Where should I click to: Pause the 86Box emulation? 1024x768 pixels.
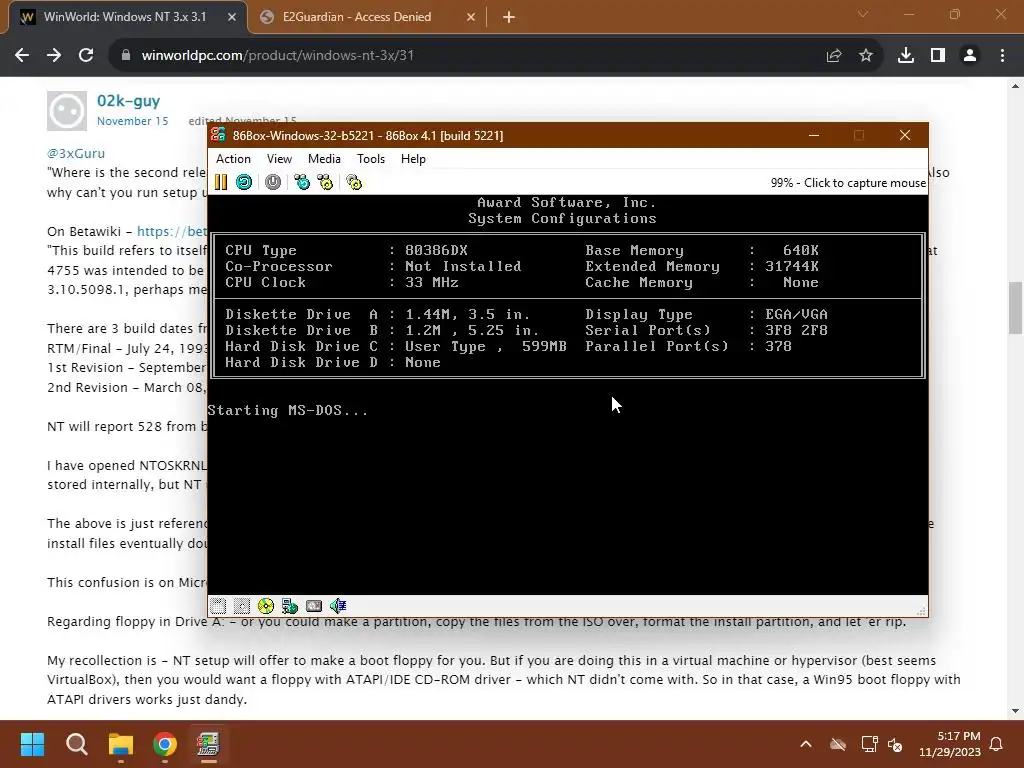(221, 182)
